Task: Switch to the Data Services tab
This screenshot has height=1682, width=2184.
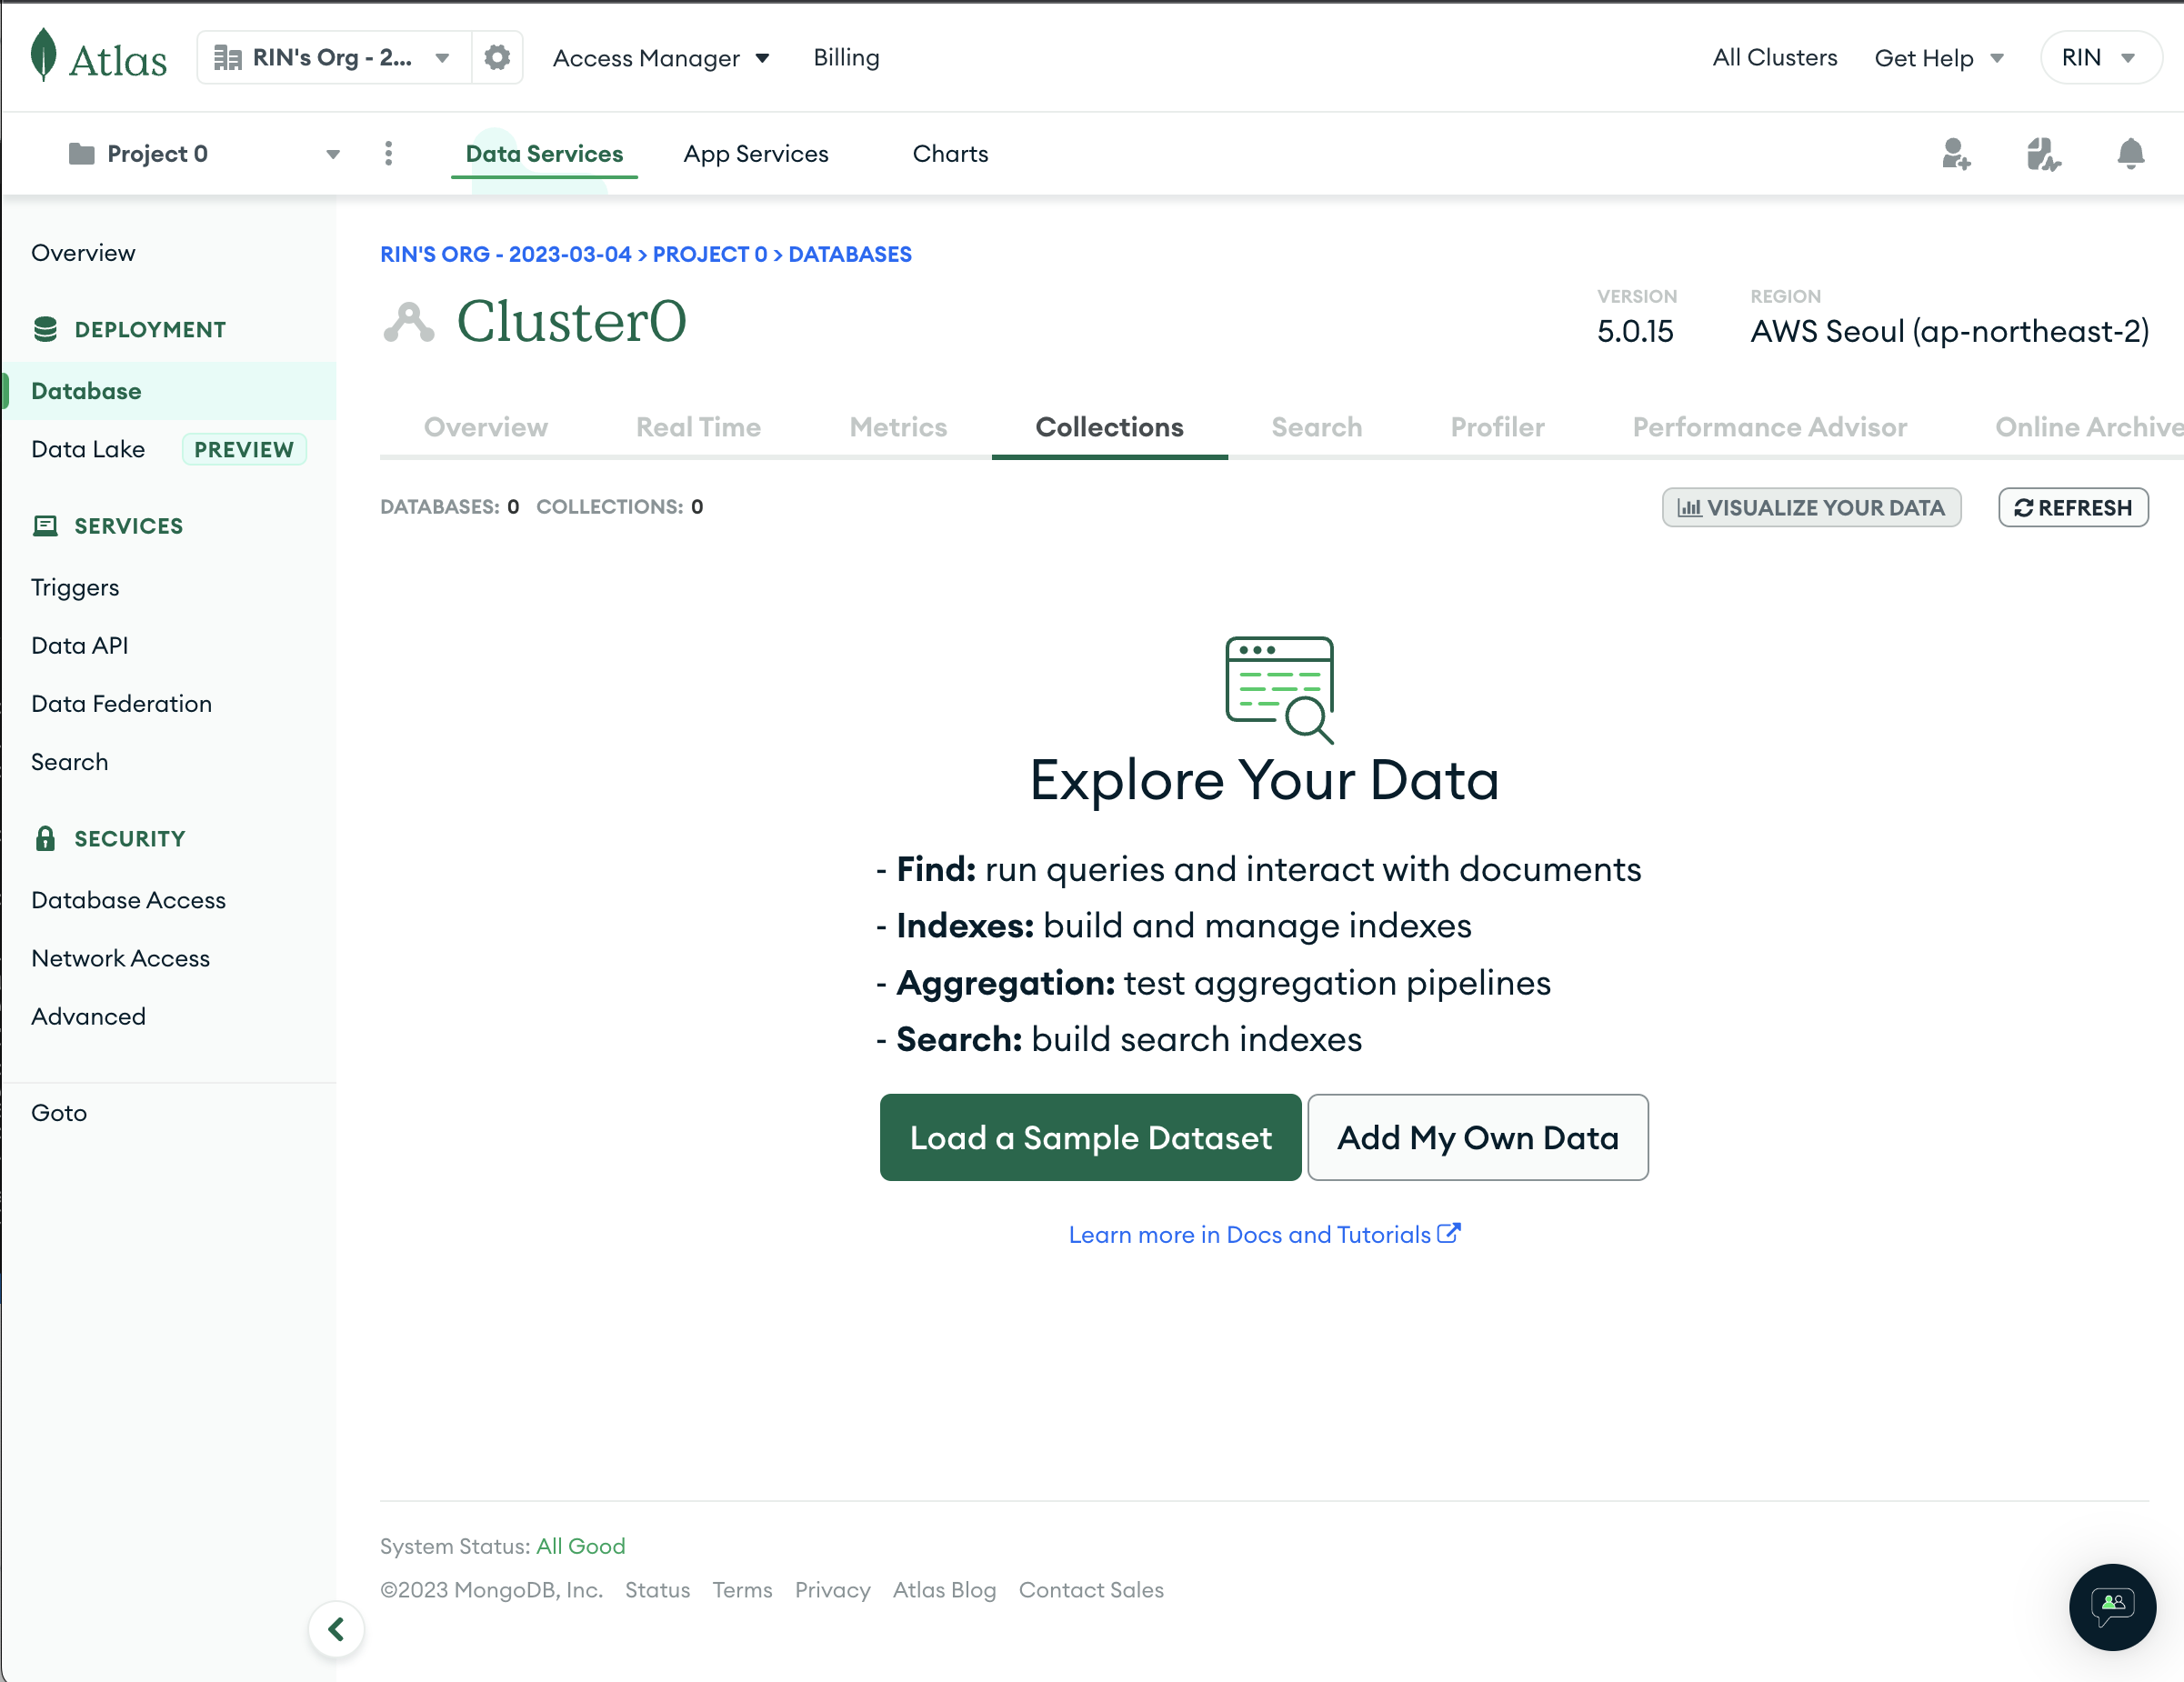Action: pyautogui.click(x=544, y=153)
